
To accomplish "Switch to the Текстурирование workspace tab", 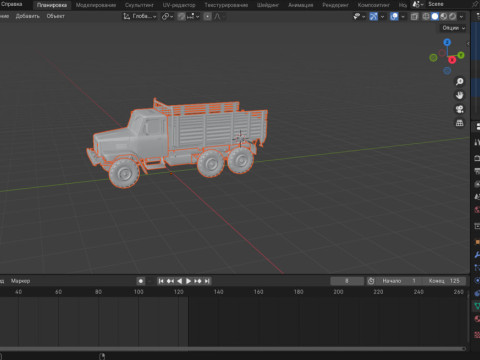I will tap(226, 5).
